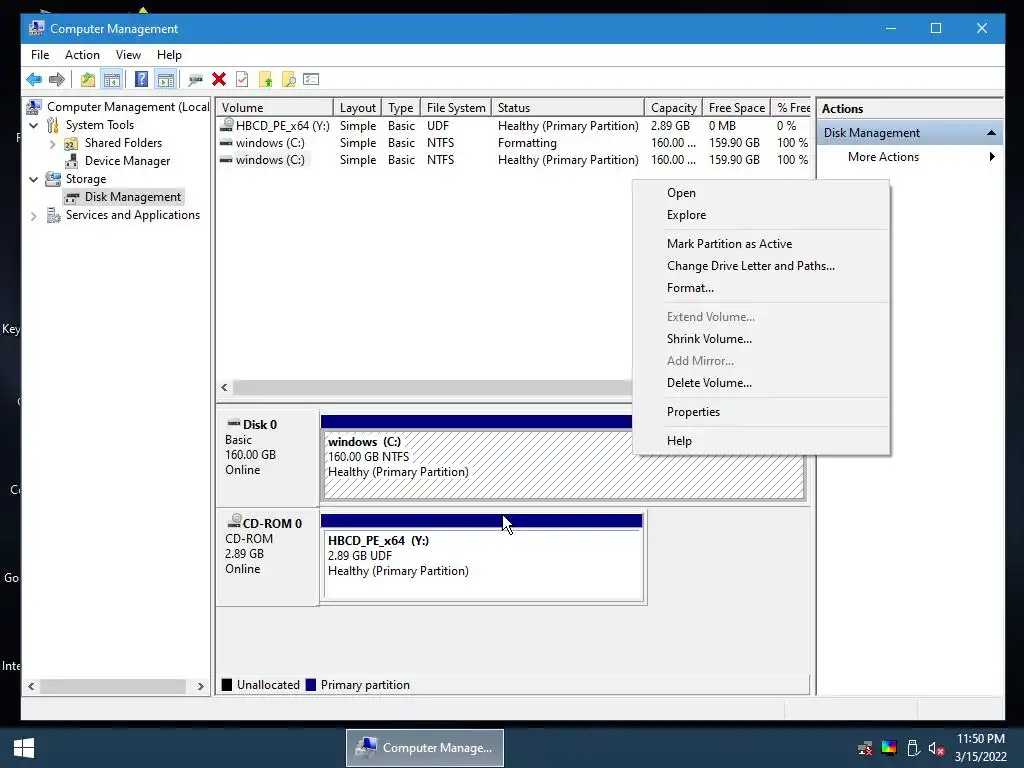The image size is (1024, 768).
Task: Open the Windows Start button
Action: coord(24,748)
